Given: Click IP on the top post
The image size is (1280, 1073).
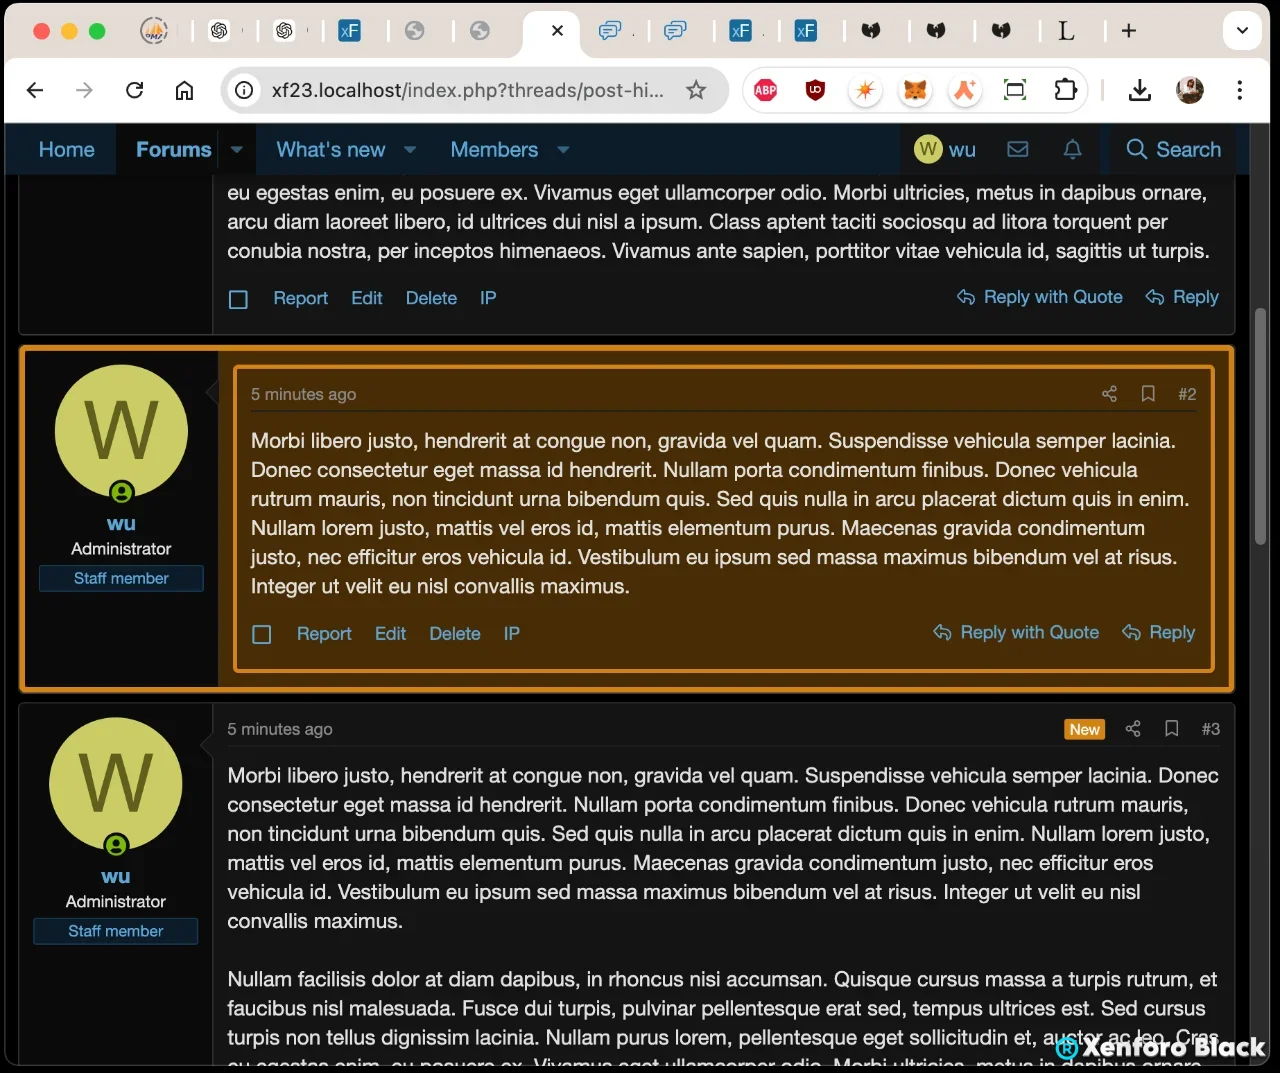Looking at the screenshot, I should (x=488, y=298).
